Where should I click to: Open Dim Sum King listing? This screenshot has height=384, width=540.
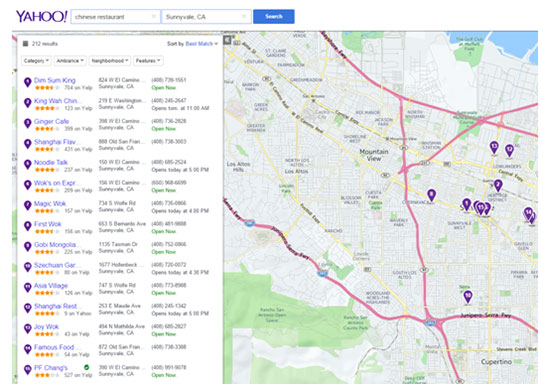pos(55,80)
